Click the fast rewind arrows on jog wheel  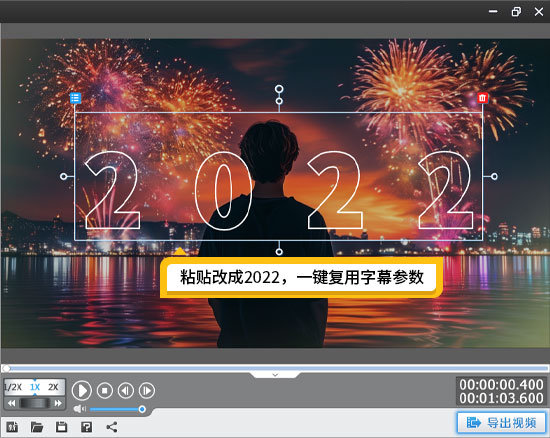pos(12,403)
